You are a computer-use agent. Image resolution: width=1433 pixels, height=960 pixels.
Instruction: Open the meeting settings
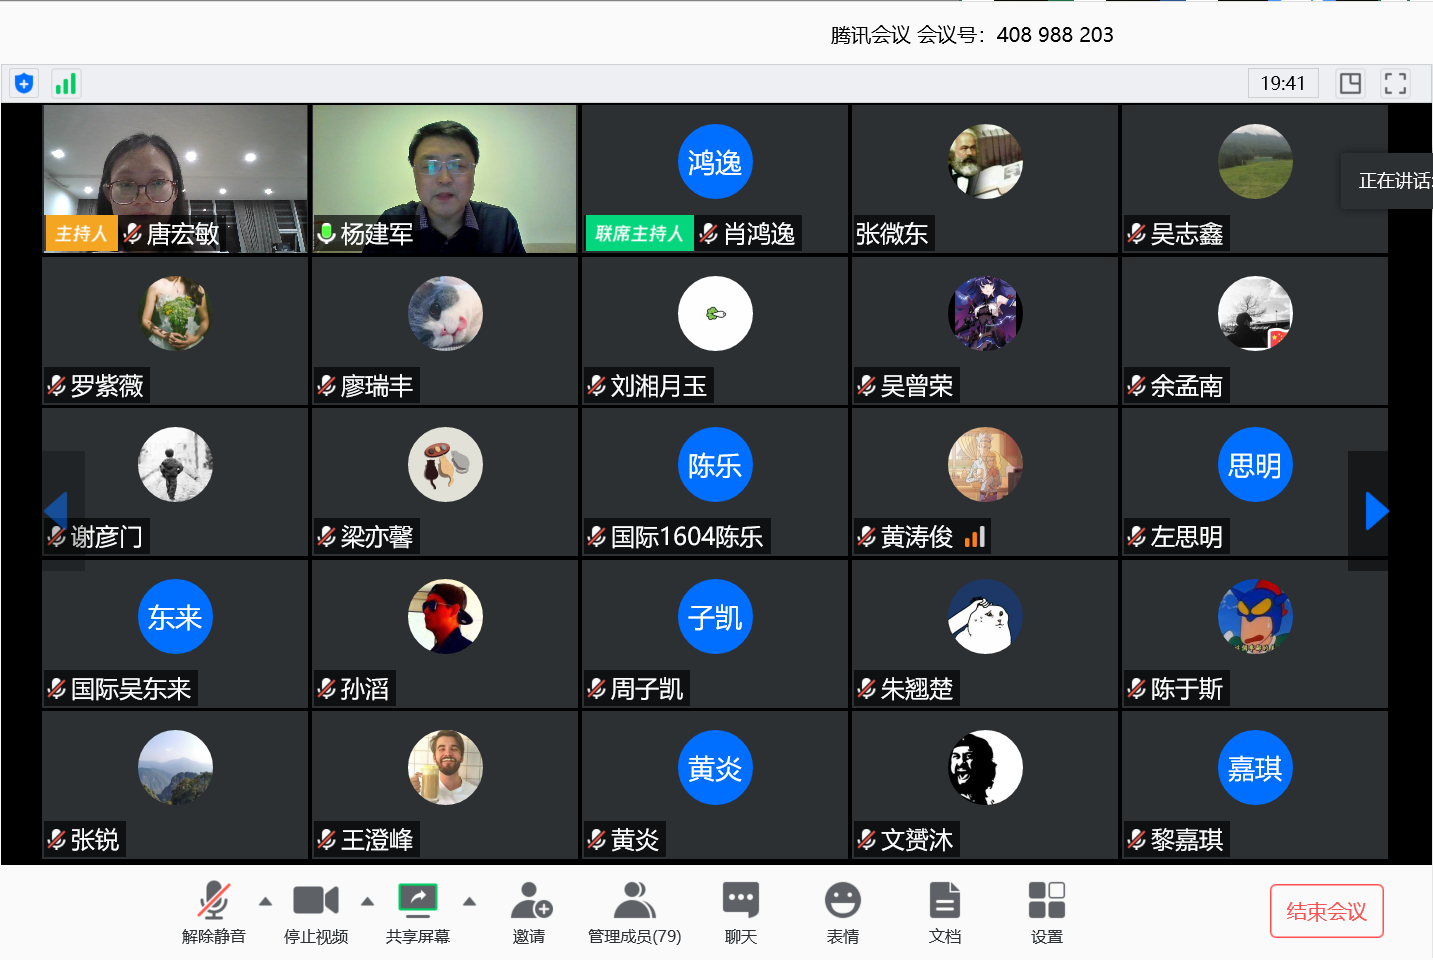[1046, 911]
